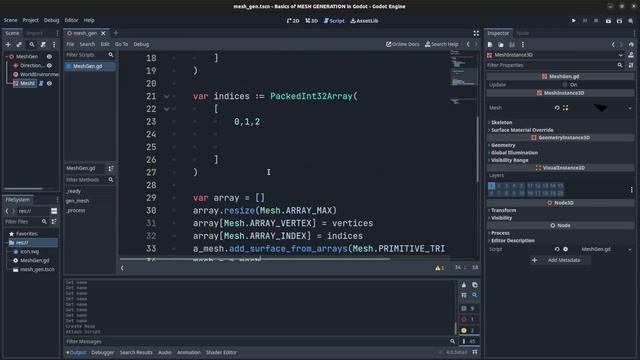Expand the Process section
Viewport: 640px width, 360px height.
pyautogui.click(x=500, y=233)
